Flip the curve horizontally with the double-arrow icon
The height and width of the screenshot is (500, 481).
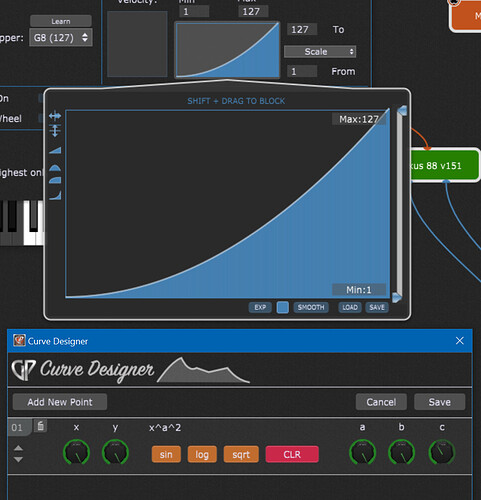[x=55, y=116]
